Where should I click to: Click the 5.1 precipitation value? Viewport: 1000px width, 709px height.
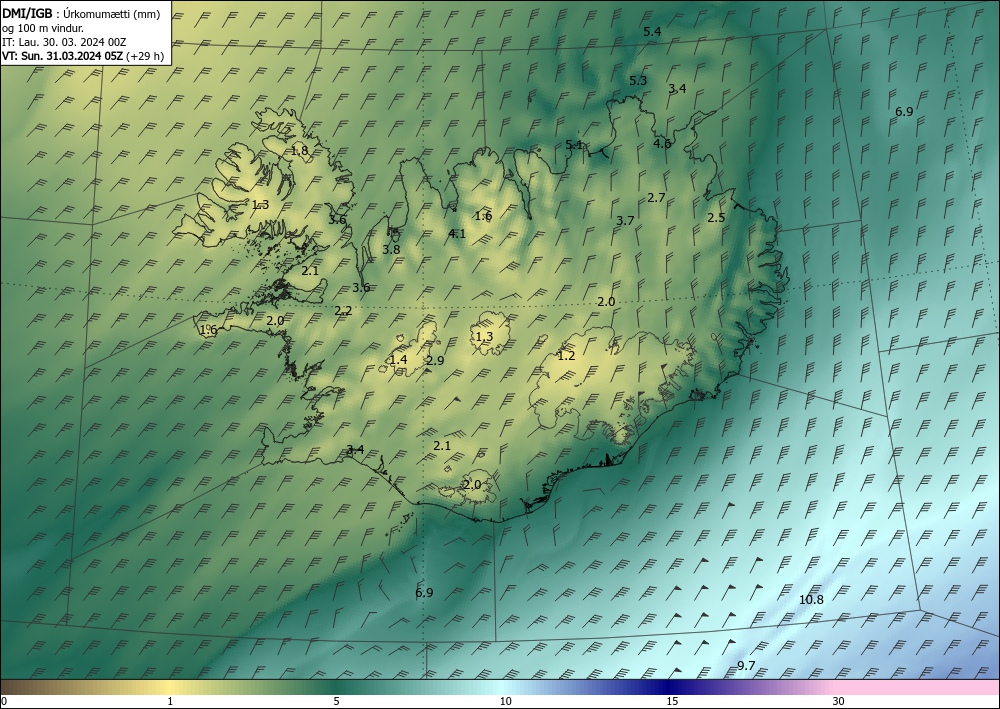575,145
